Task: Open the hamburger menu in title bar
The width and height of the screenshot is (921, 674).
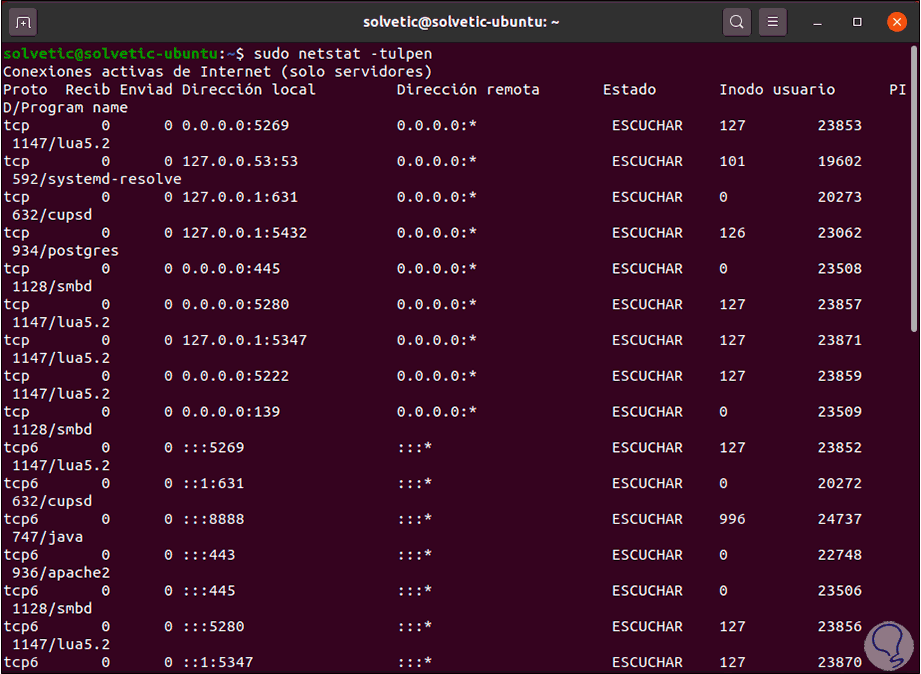Action: pos(773,22)
